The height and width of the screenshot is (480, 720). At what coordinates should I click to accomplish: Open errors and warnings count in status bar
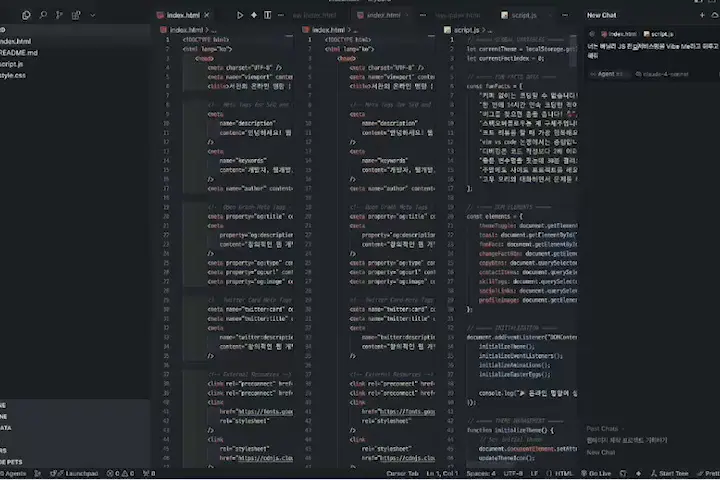[x=120, y=474]
